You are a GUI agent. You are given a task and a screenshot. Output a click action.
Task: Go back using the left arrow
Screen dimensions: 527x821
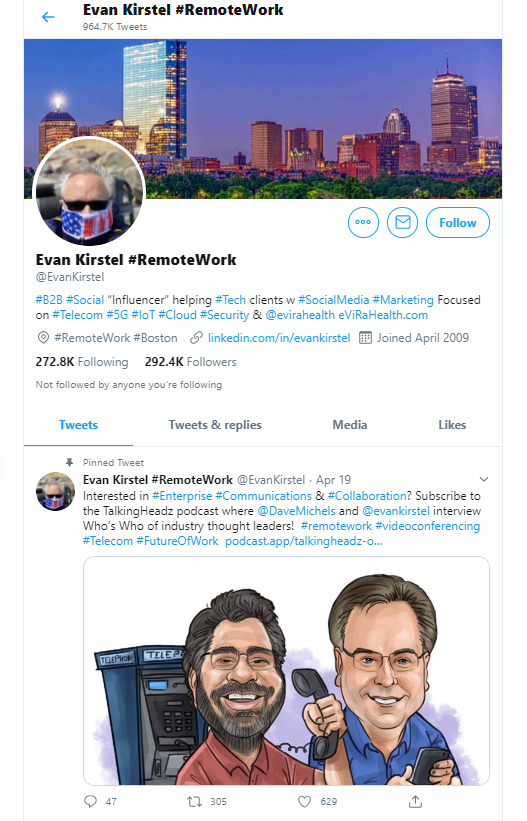[x=48, y=17]
